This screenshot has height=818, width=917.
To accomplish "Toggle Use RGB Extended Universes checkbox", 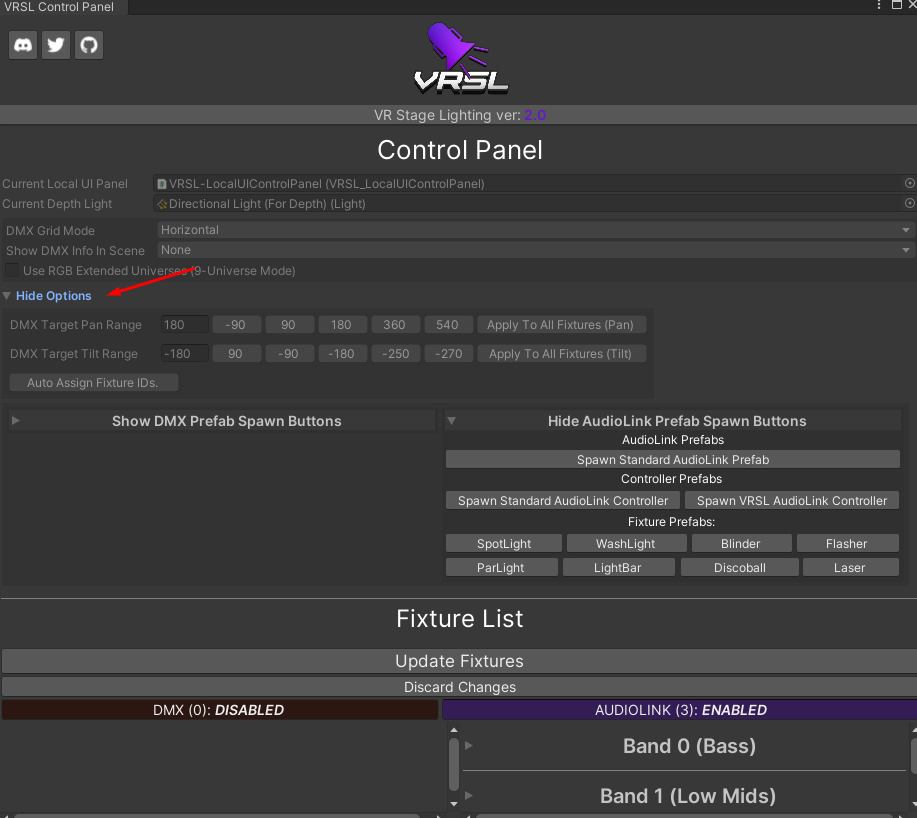I will tap(12, 270).
